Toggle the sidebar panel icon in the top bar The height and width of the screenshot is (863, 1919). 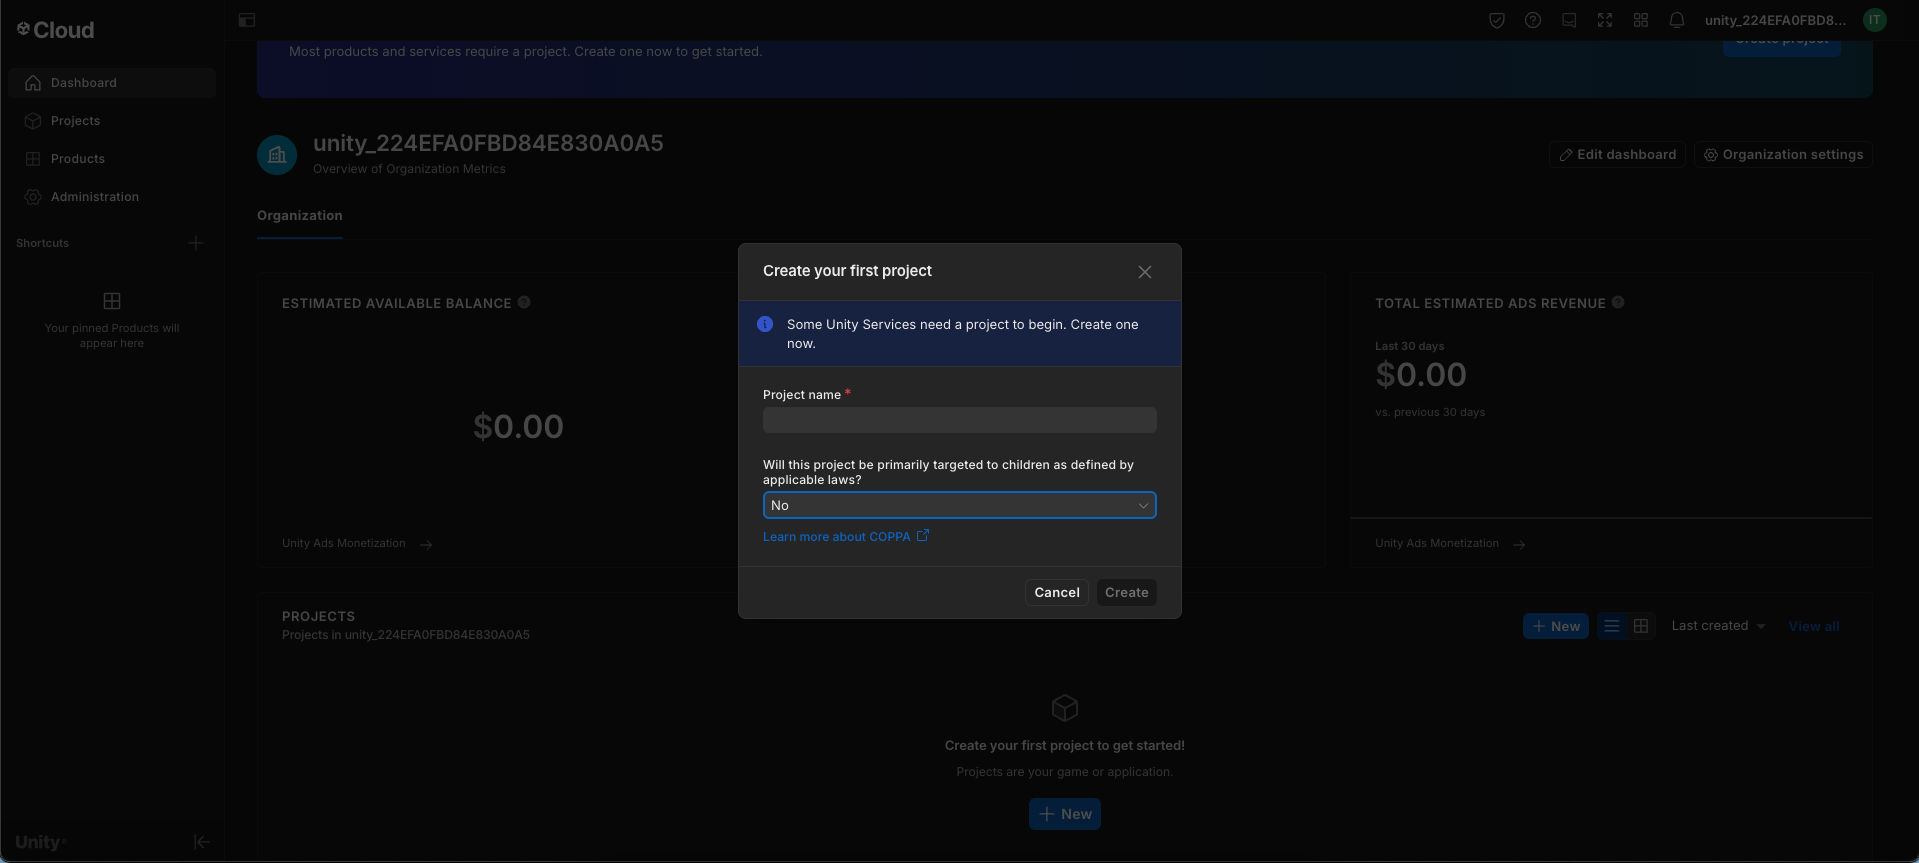pos(247,20)
